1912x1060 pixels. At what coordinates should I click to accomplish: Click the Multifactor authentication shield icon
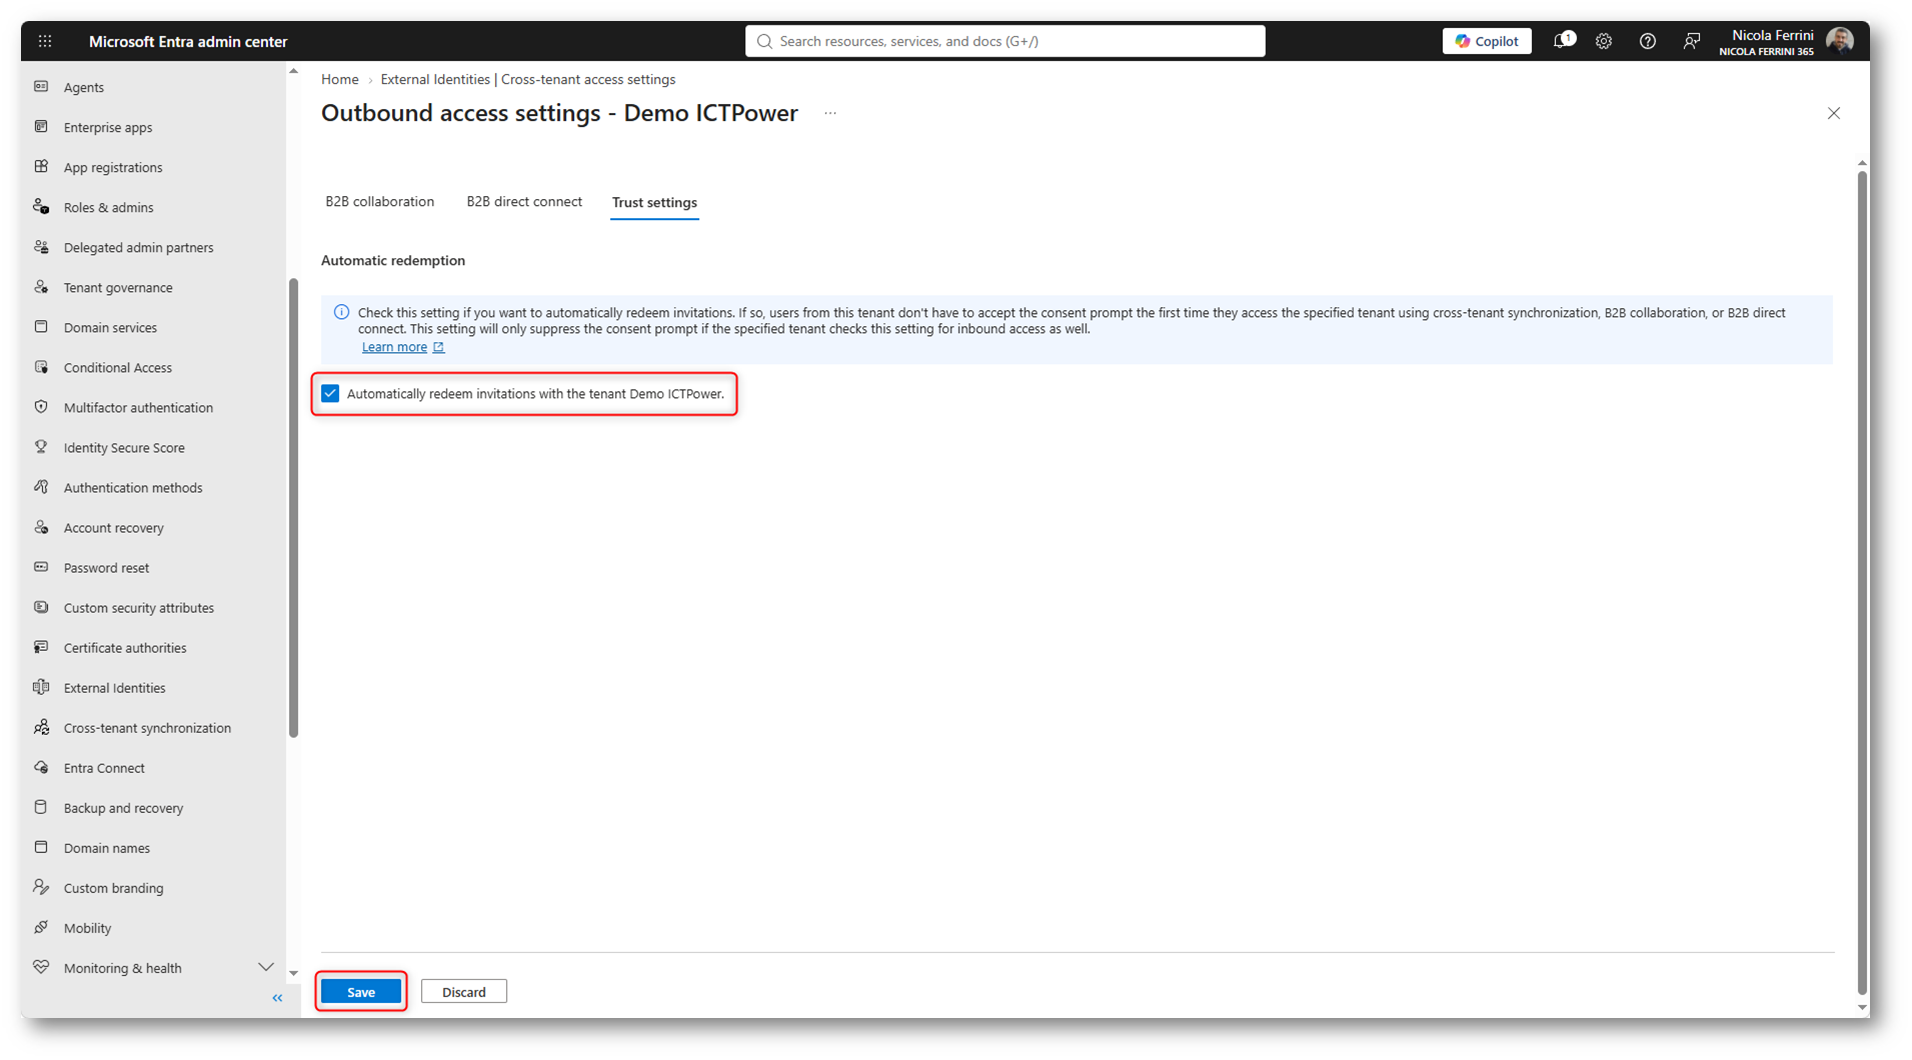(41, 407)
